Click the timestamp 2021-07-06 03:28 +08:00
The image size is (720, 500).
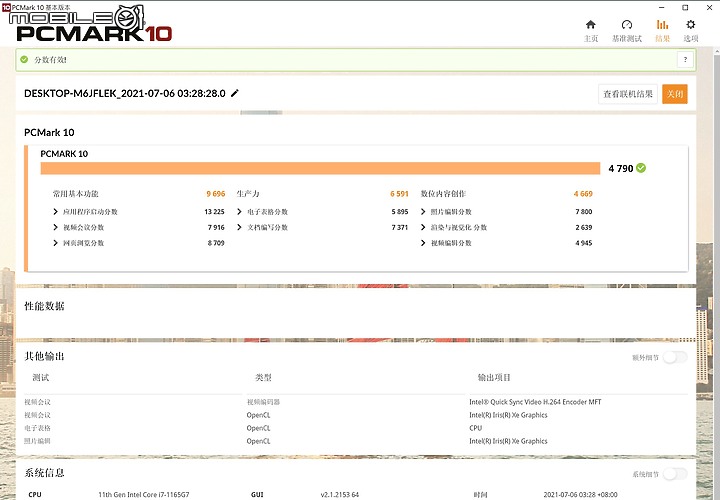pyautogui.click(x=580, y=494)
